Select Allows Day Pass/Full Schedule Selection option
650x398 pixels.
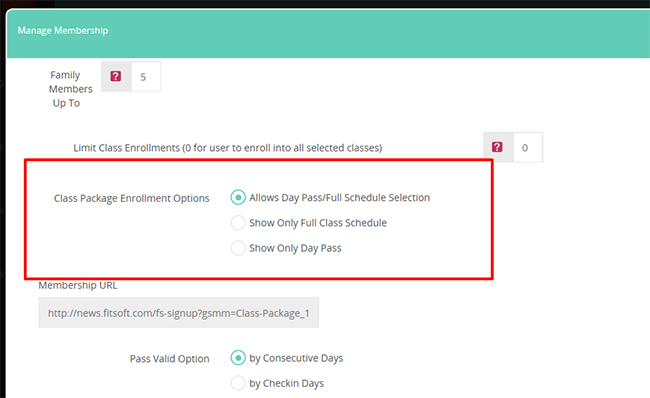pyautogui.click(x=238, y=197)
